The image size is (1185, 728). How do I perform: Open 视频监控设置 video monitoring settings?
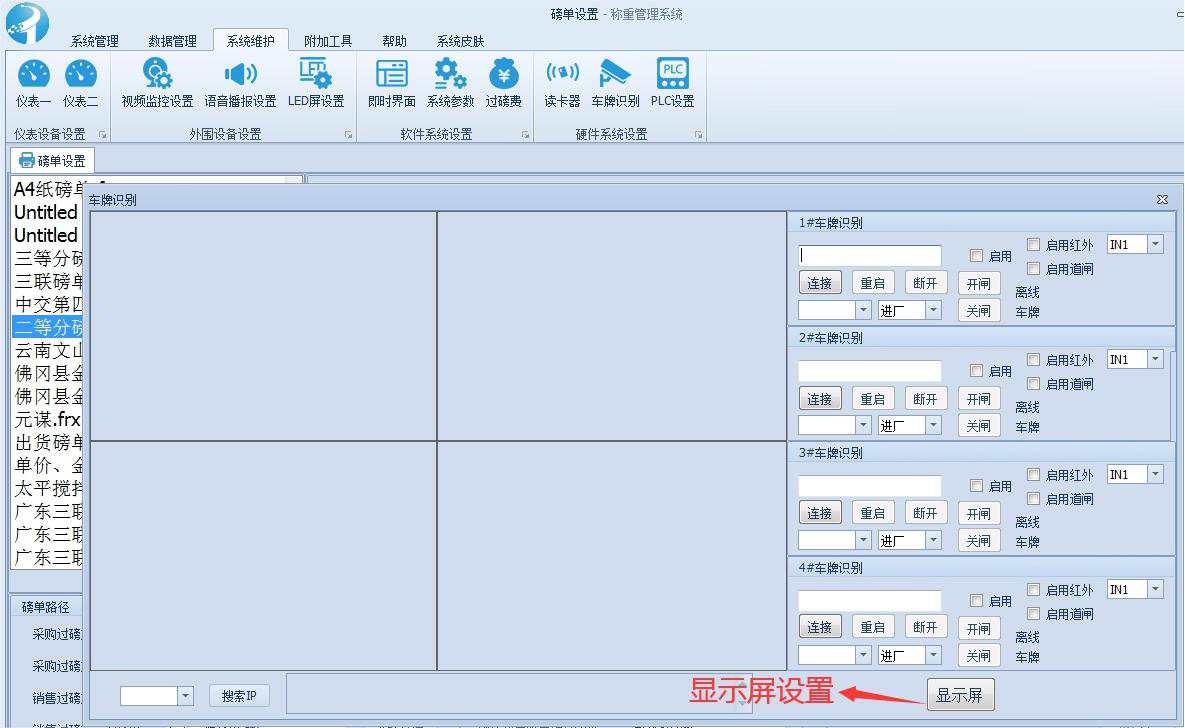pos(157,82)
